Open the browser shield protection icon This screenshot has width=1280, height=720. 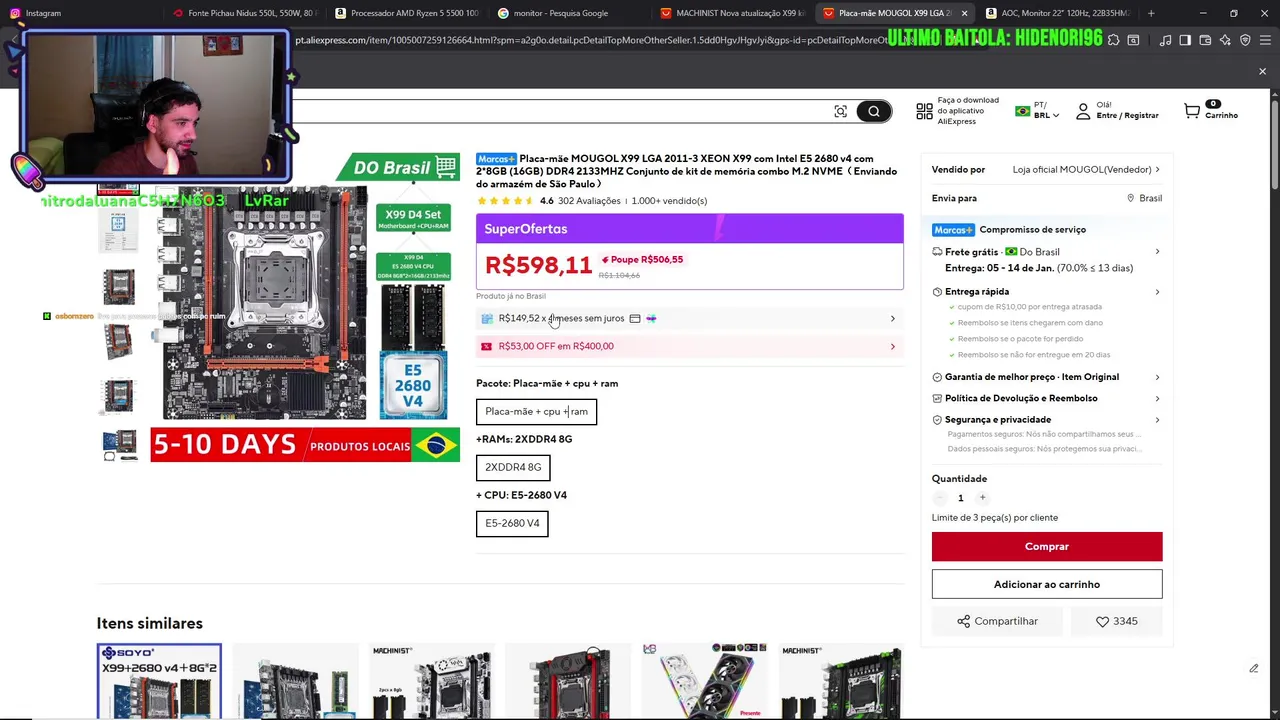pyautogui.click(x=1245, y=40)
